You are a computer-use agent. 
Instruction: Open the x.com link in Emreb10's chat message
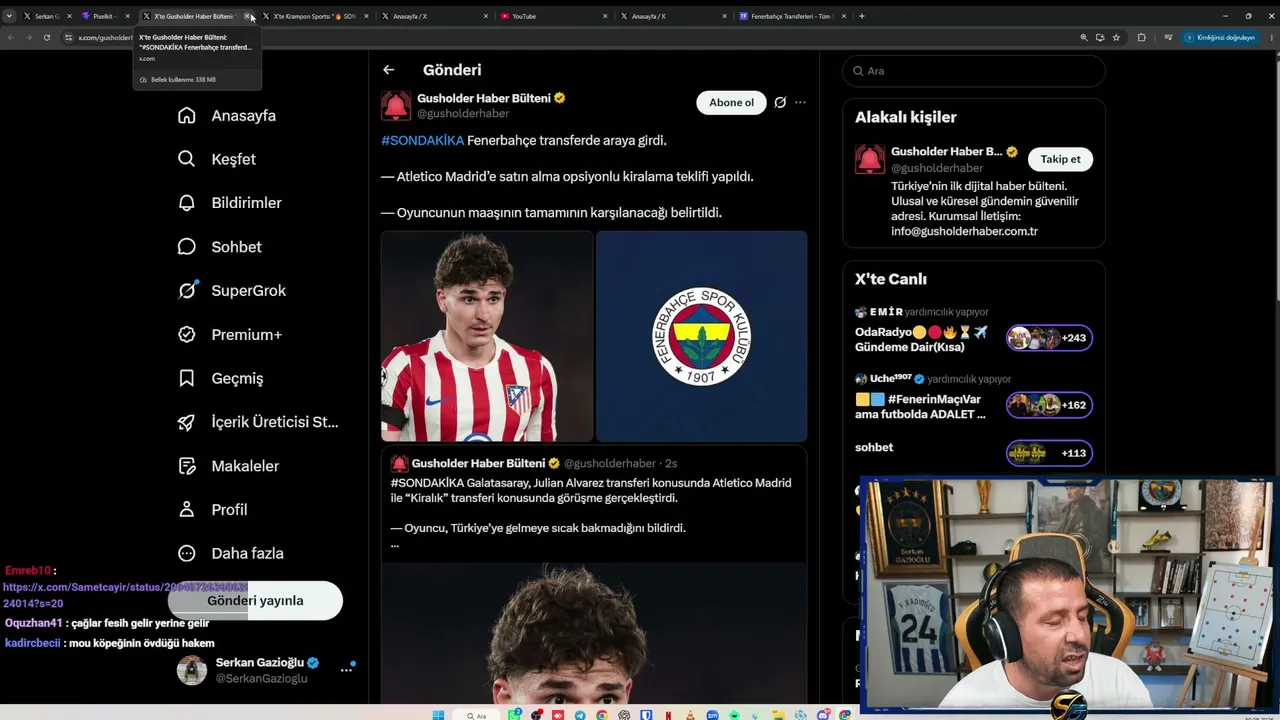click(x=125, y=595)
